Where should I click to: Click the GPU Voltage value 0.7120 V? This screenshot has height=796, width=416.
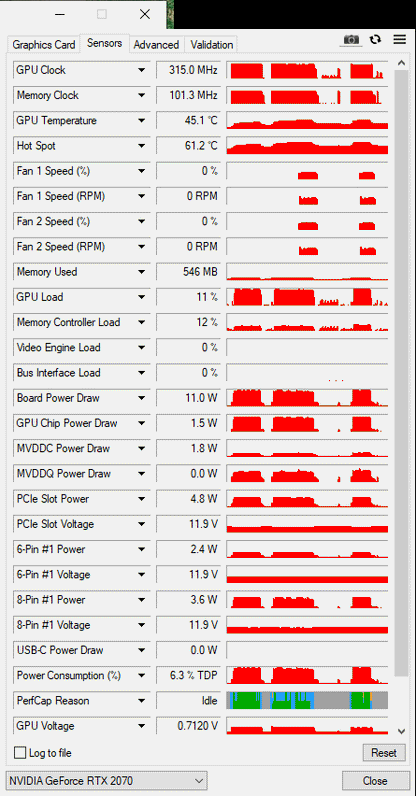click(x=188, y=726)
